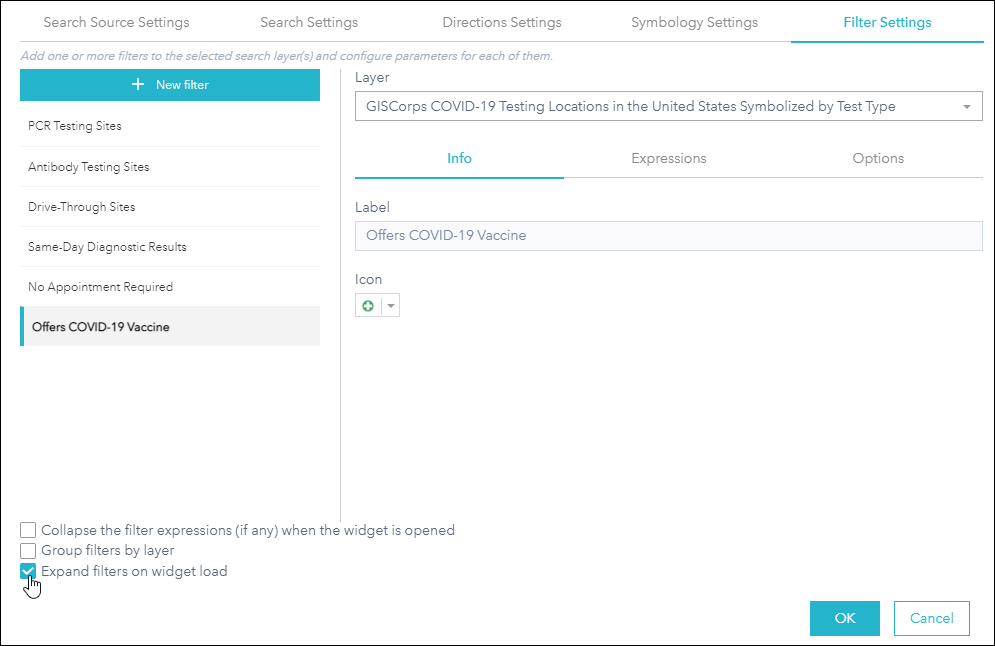This screenshot has height=646, width=995.
Task: Choose the Drive-Through Sites filter
Action: coord(170,207)
